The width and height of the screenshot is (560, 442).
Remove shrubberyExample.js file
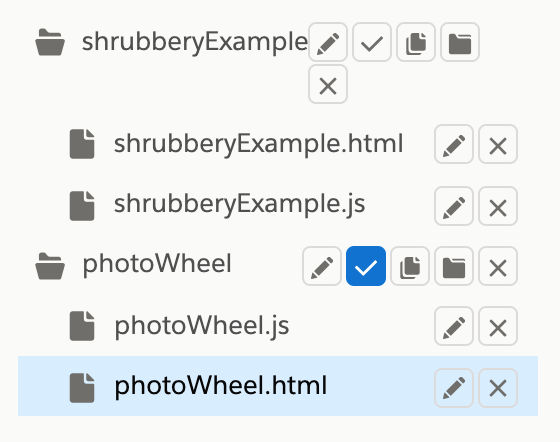coord(498,206)
